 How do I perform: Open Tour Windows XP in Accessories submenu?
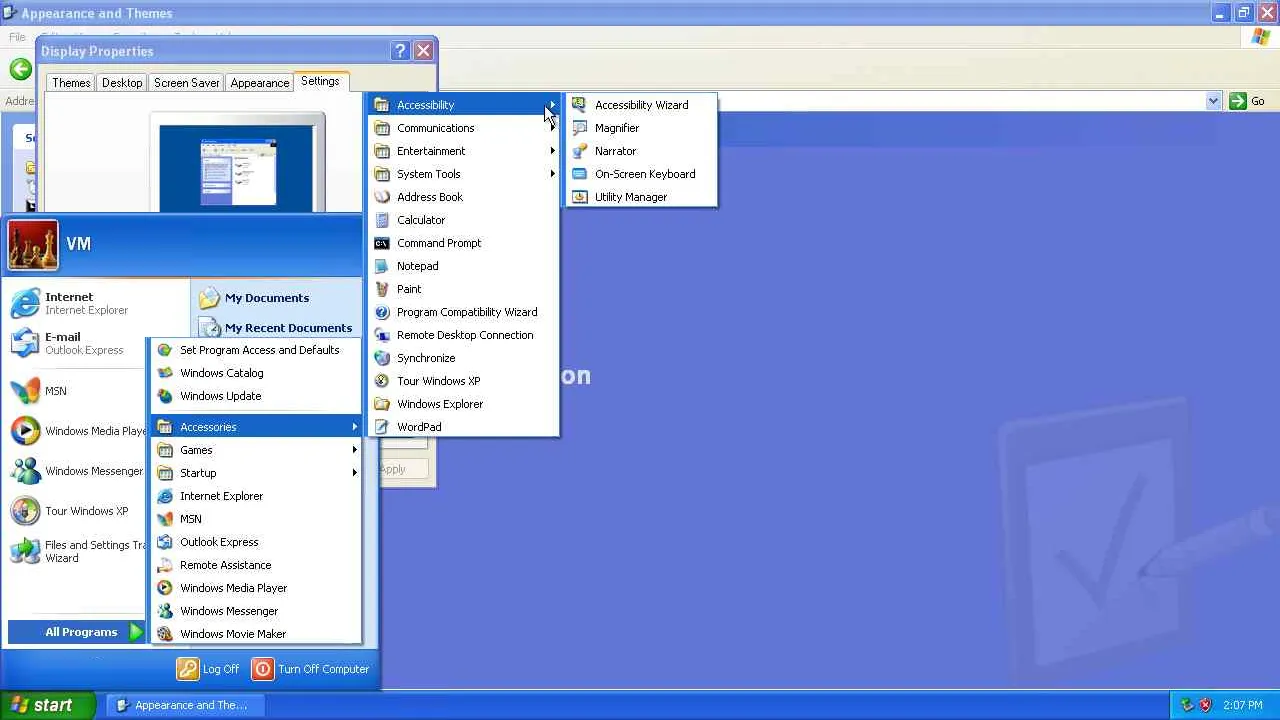(463, 381)
